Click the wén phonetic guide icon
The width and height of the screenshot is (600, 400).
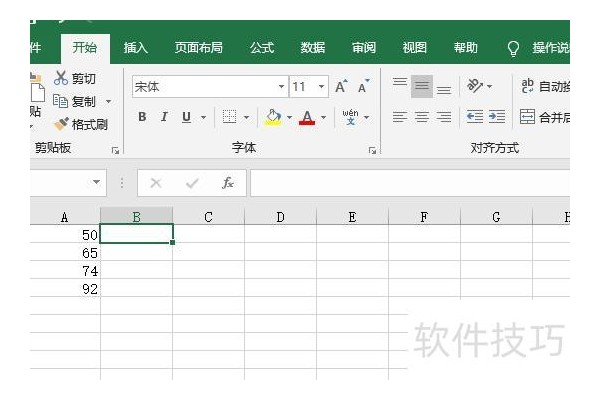(x=350, y=117)
